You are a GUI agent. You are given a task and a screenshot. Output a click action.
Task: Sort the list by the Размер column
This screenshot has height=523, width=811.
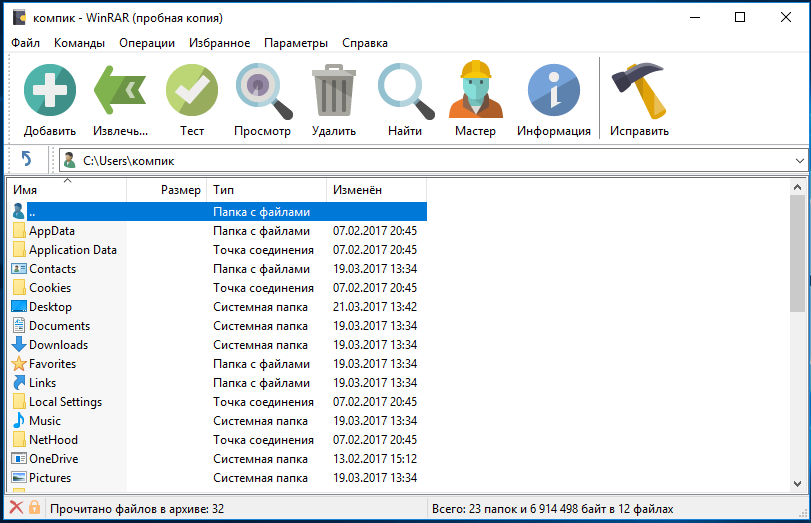coord(167,190)
